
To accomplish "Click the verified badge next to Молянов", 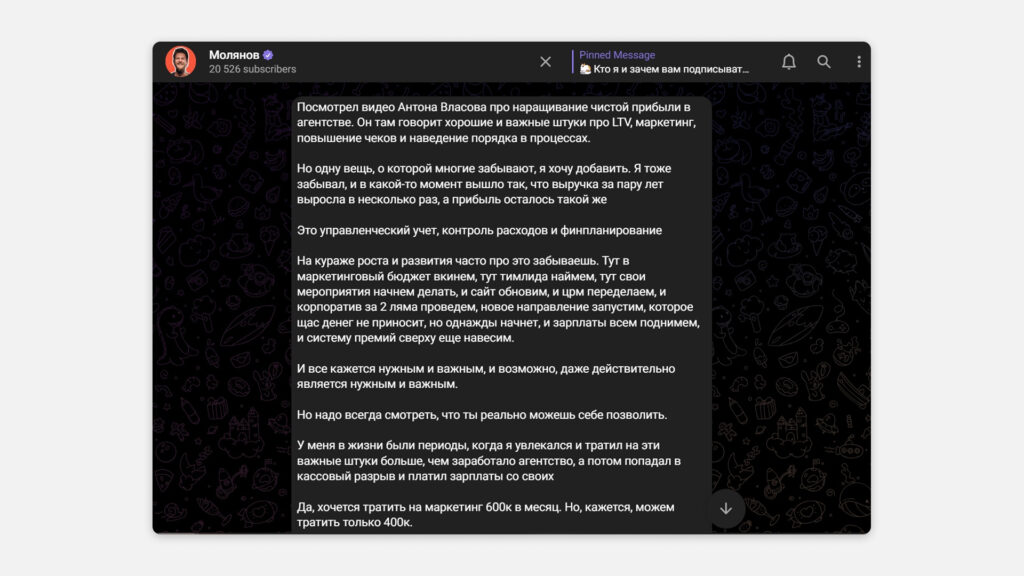I will (x=268, y=55).
